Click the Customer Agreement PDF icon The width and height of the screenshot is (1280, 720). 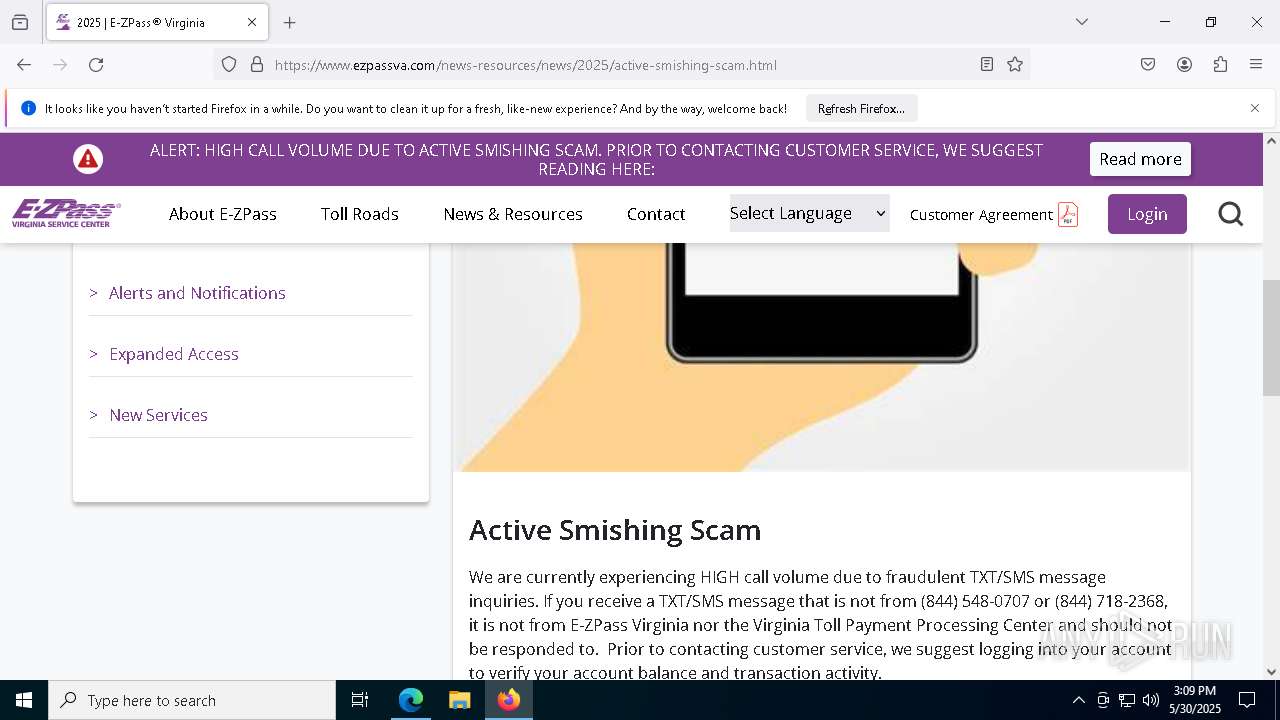1068,214
